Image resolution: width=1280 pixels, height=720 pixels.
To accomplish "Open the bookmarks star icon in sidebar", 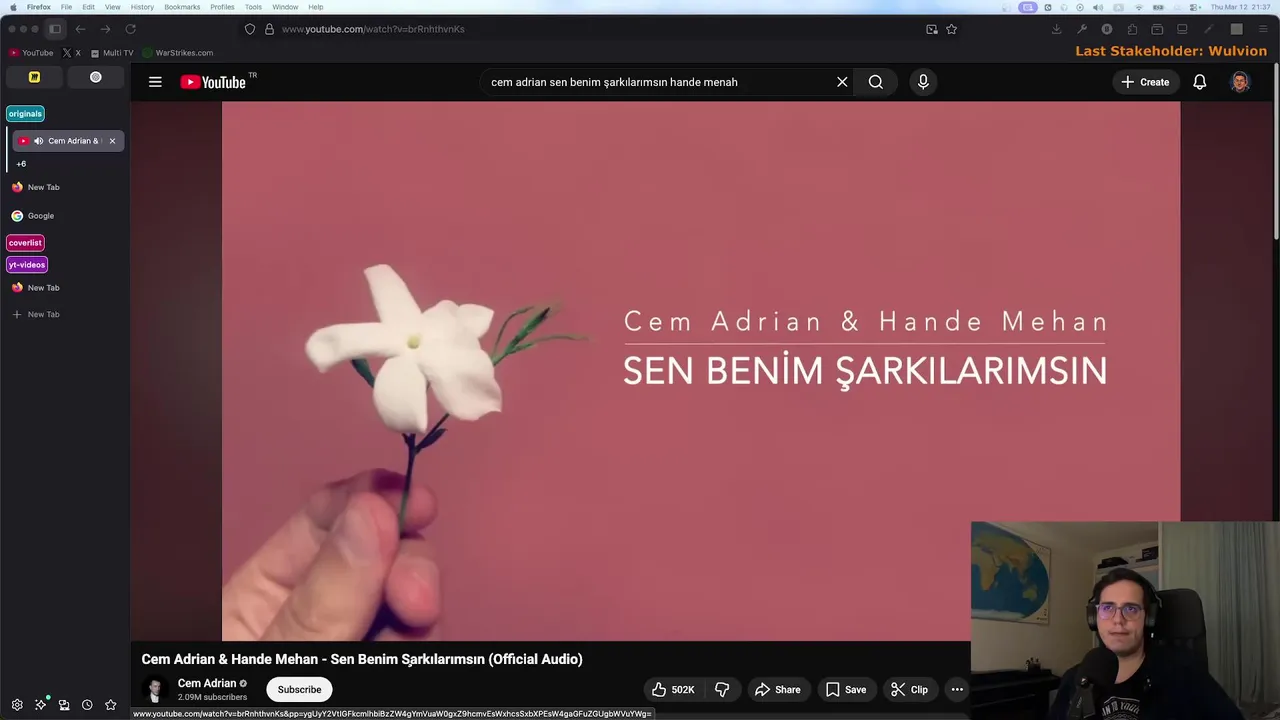I will pyautogui.click(x=111, y=705).
